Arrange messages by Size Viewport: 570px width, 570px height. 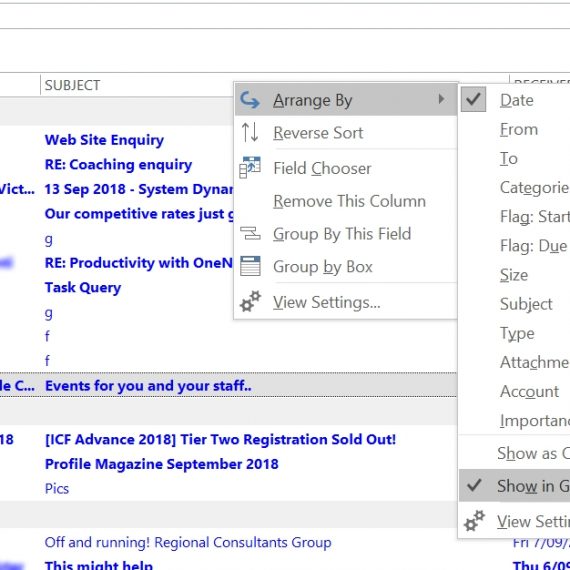(514, 274)
